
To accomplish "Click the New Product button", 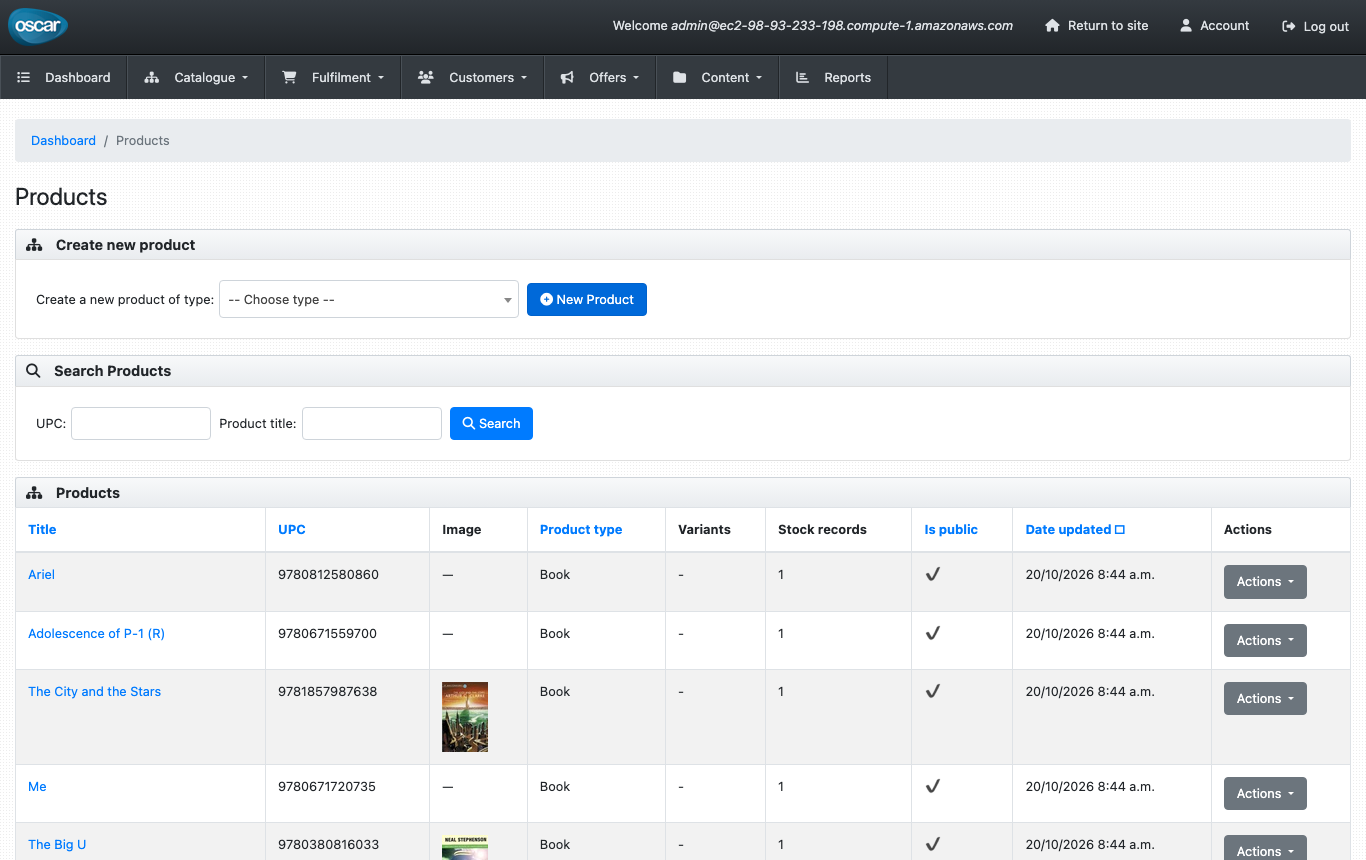I will [587, 299].
